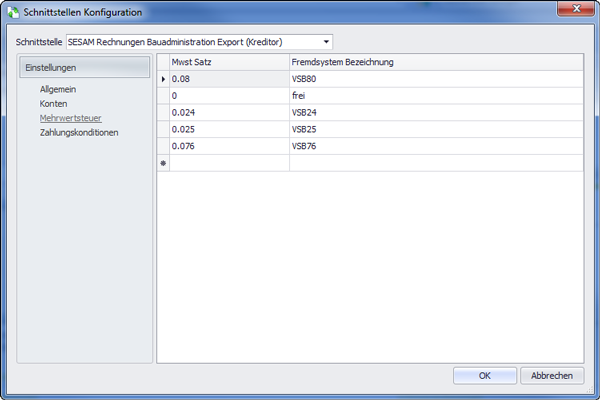Click the Mwst Satz cell with 0

click(229, 96)
